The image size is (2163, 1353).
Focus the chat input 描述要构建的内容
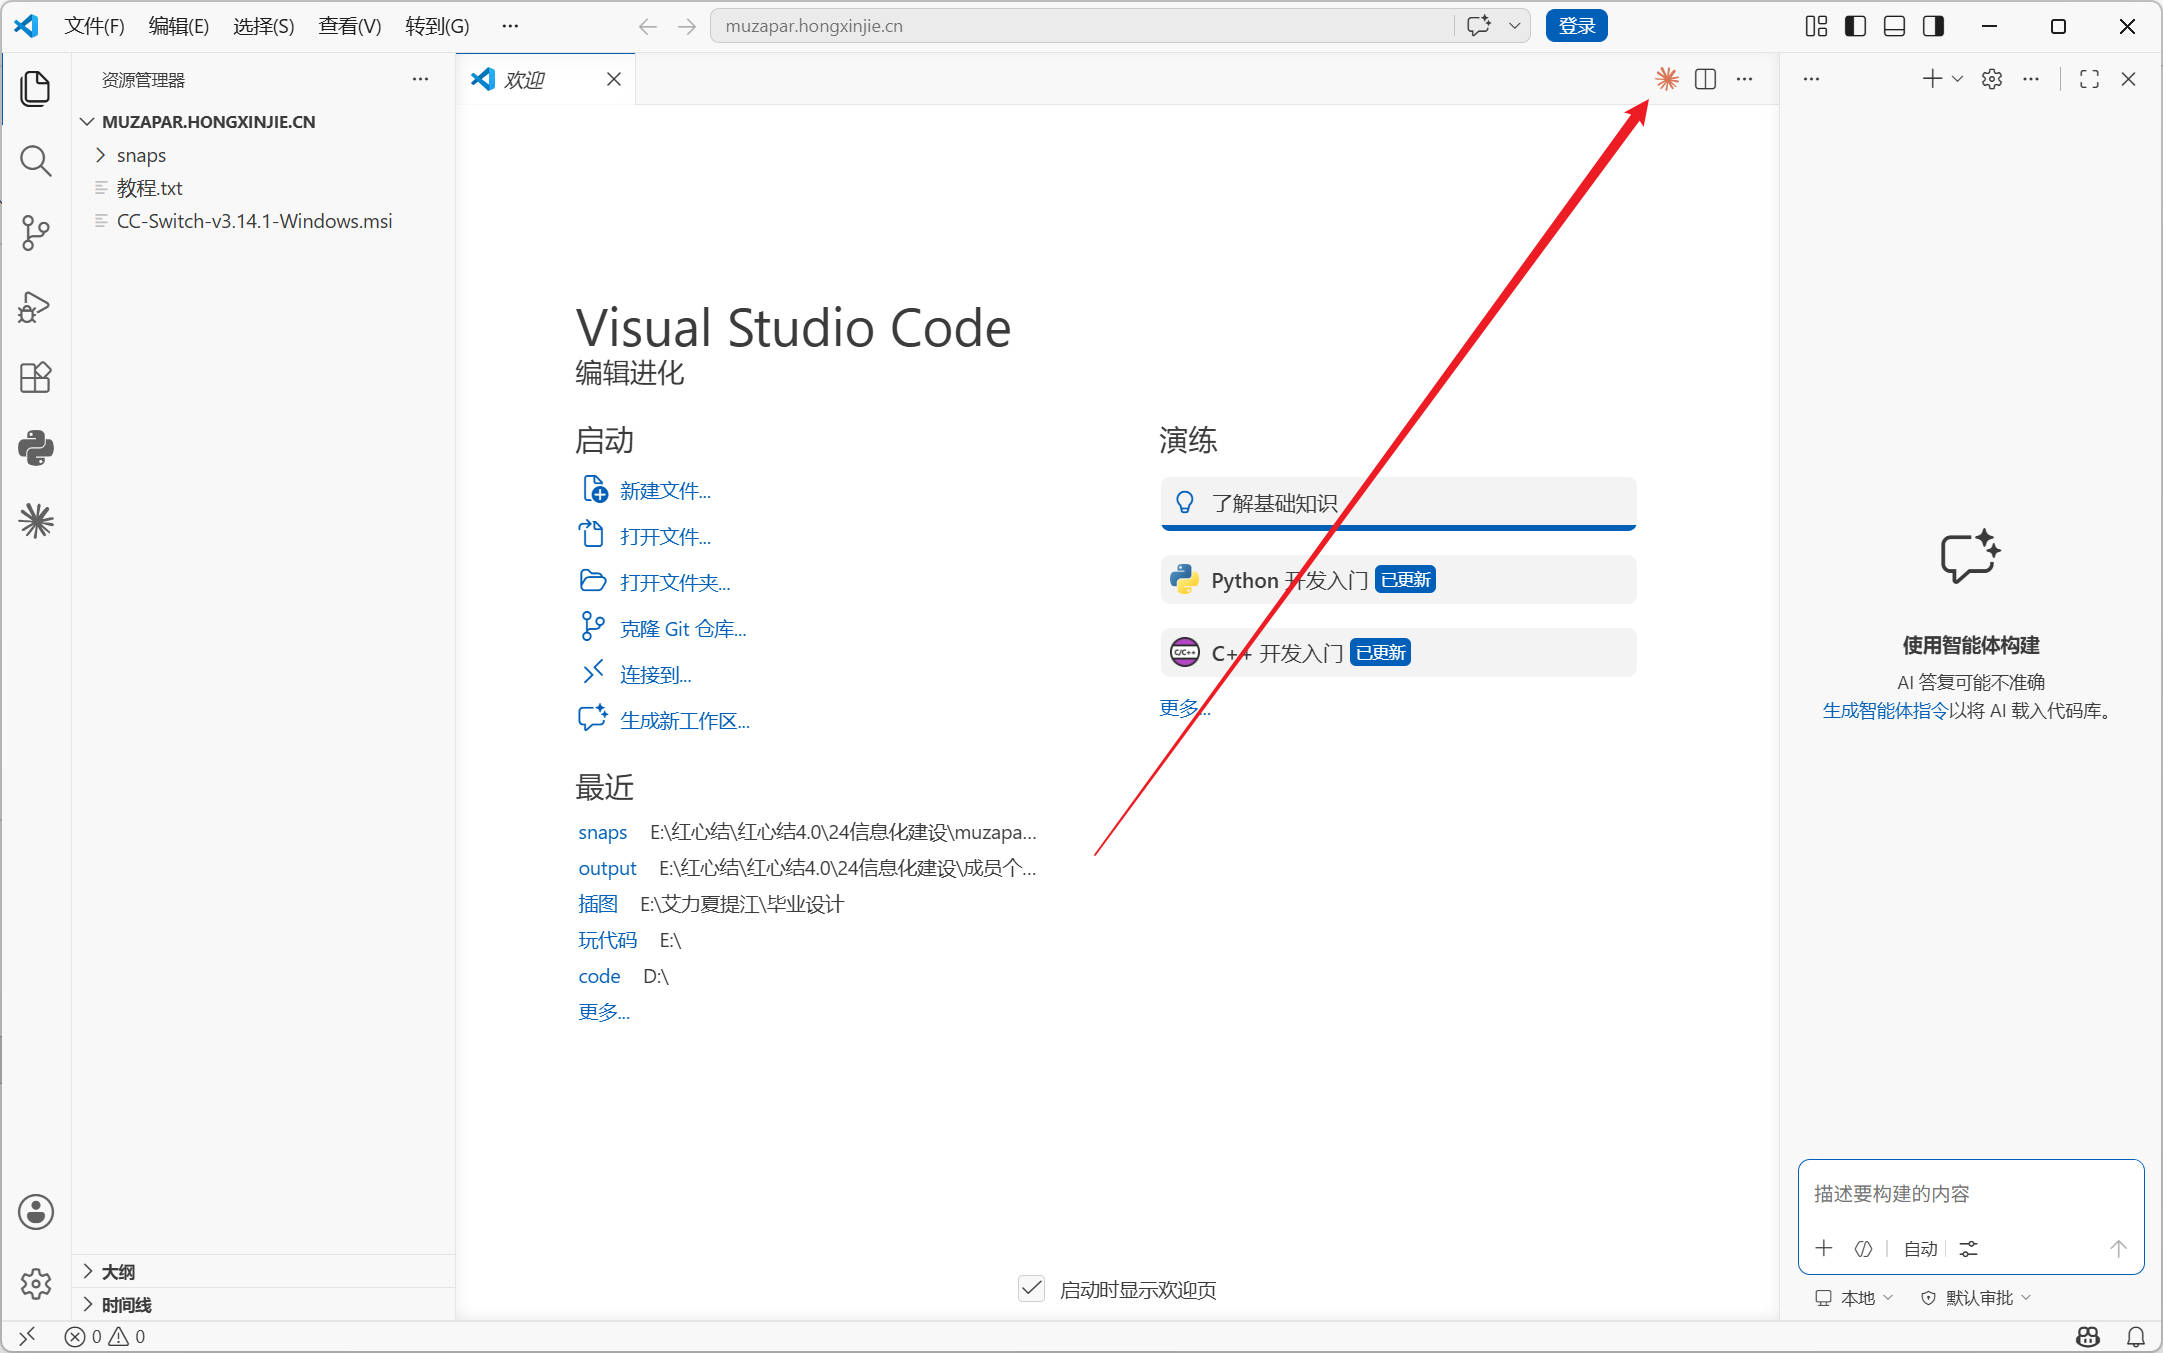point(1970,1194)
